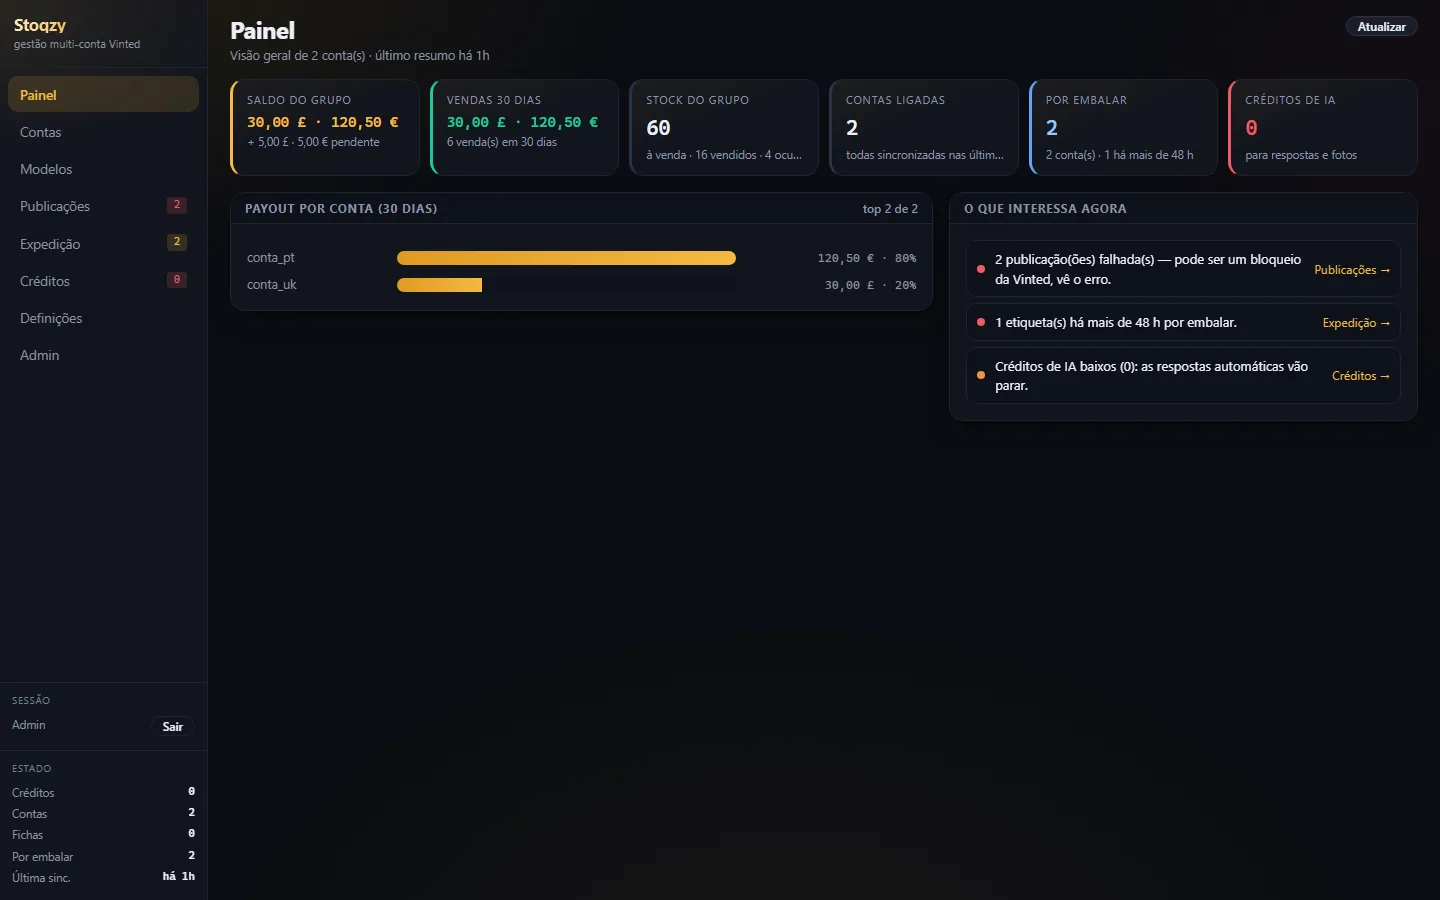The width and height of the screenshot is (1440, 900).
Task: Click the 'Fichas' status row
Action: [x=103, y=834]
